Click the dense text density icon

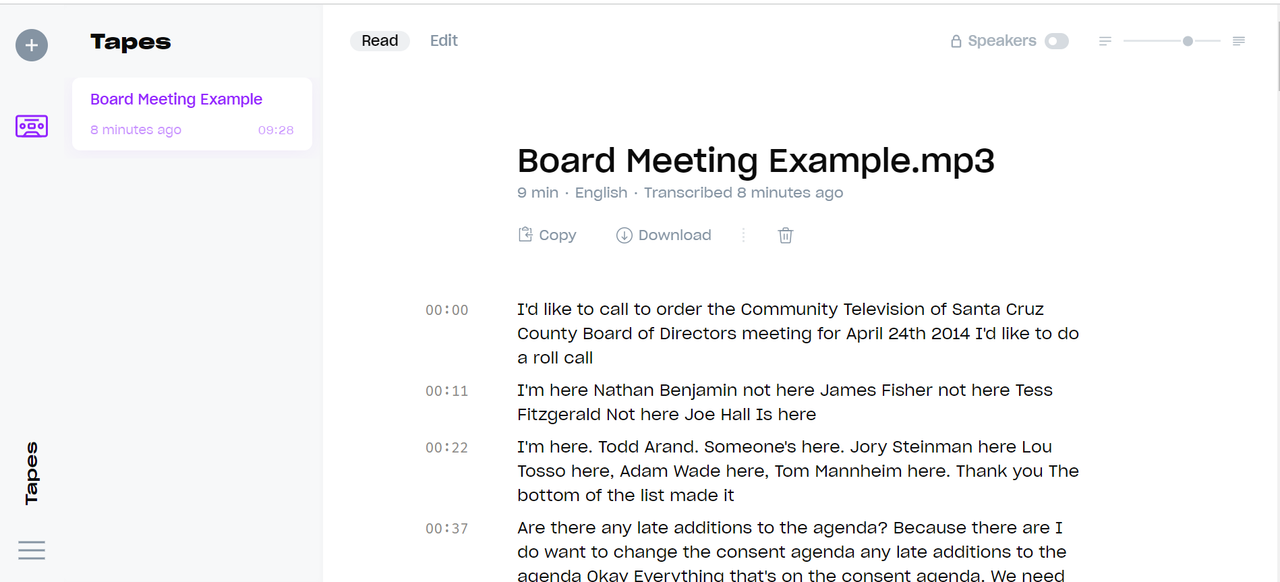tap(1239, 41)
